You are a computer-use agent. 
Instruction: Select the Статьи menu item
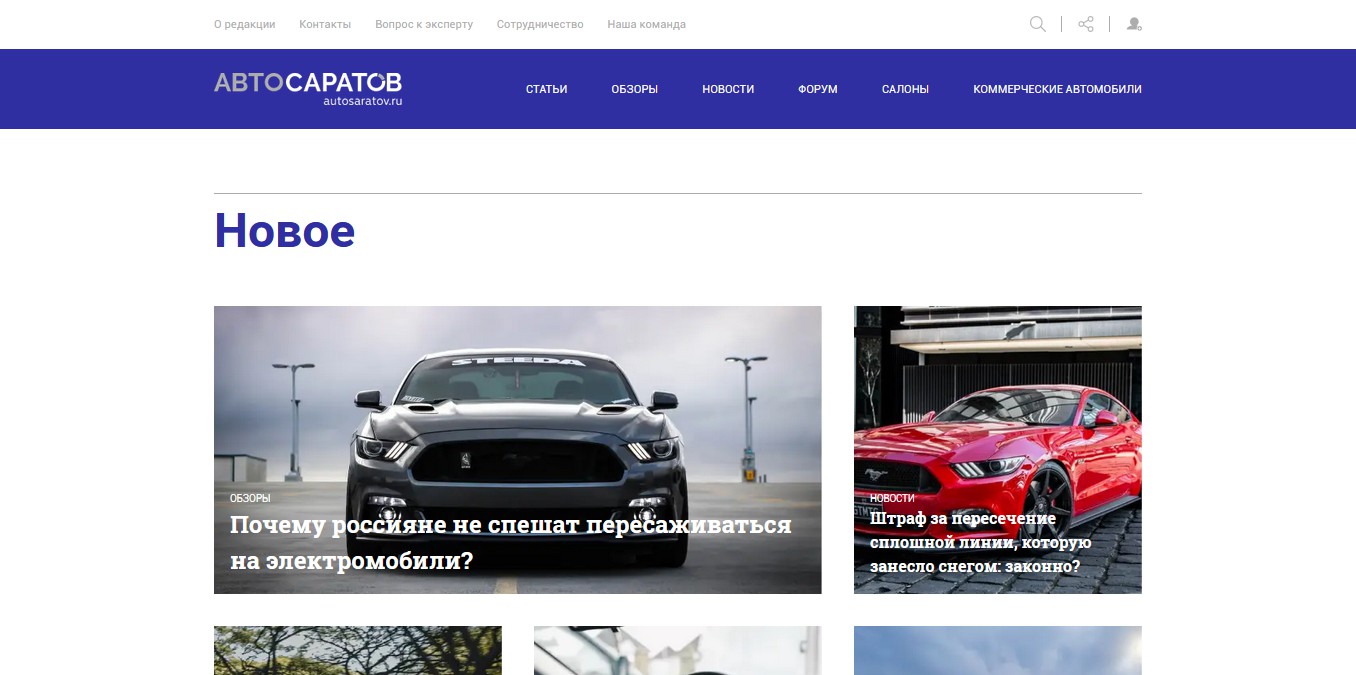(x=547, y=89)
